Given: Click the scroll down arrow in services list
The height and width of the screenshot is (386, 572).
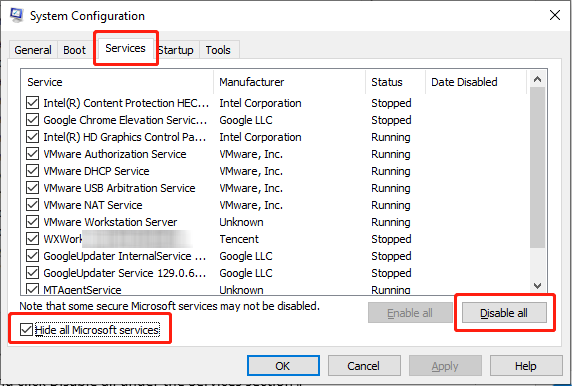Looking at the screenshot, I should coord(537,286).
